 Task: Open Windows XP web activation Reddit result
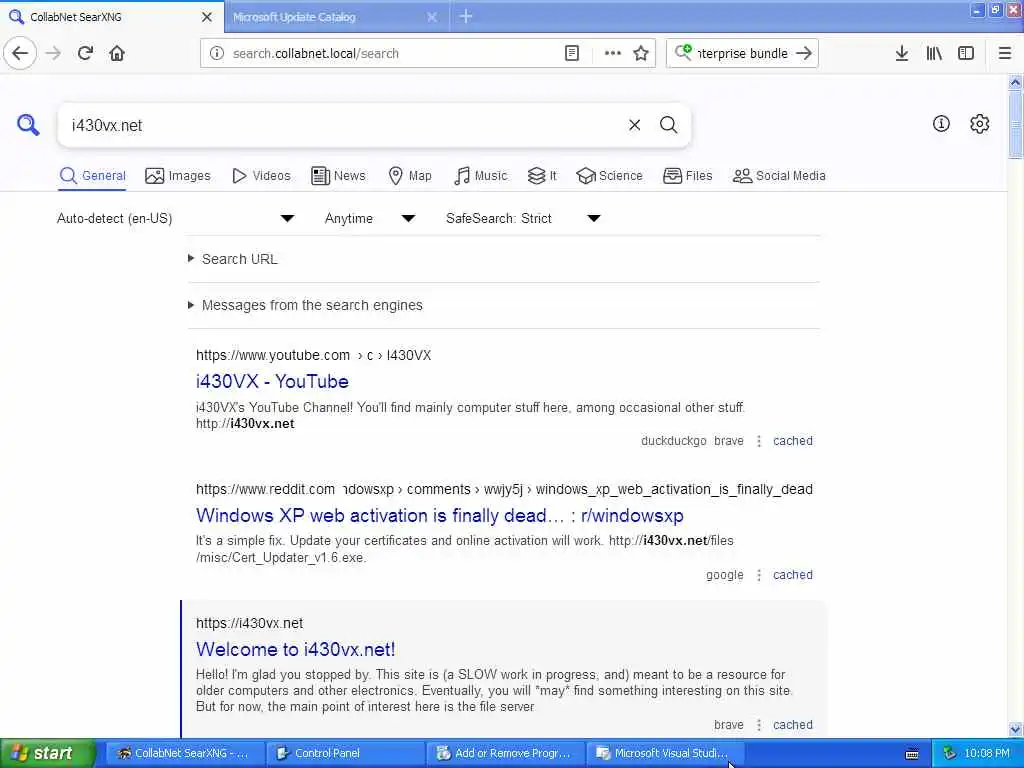coord(440,515)
